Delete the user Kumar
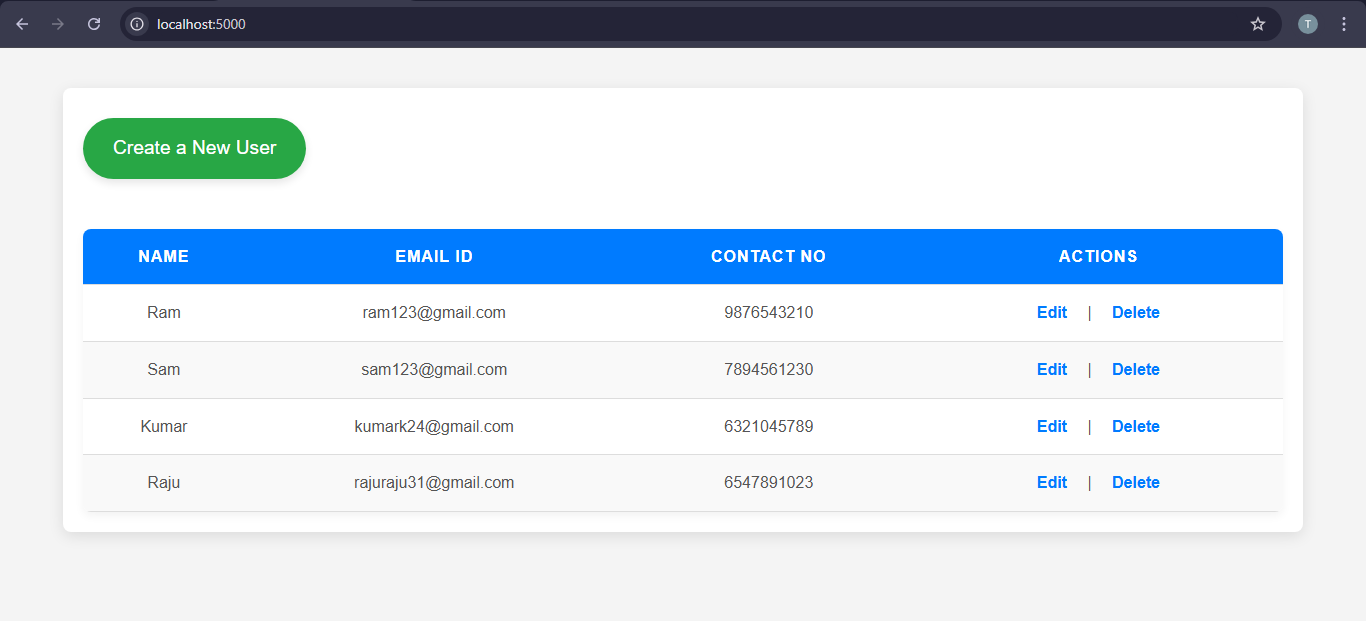The image size is (1366, 621). coord(1136,427)
